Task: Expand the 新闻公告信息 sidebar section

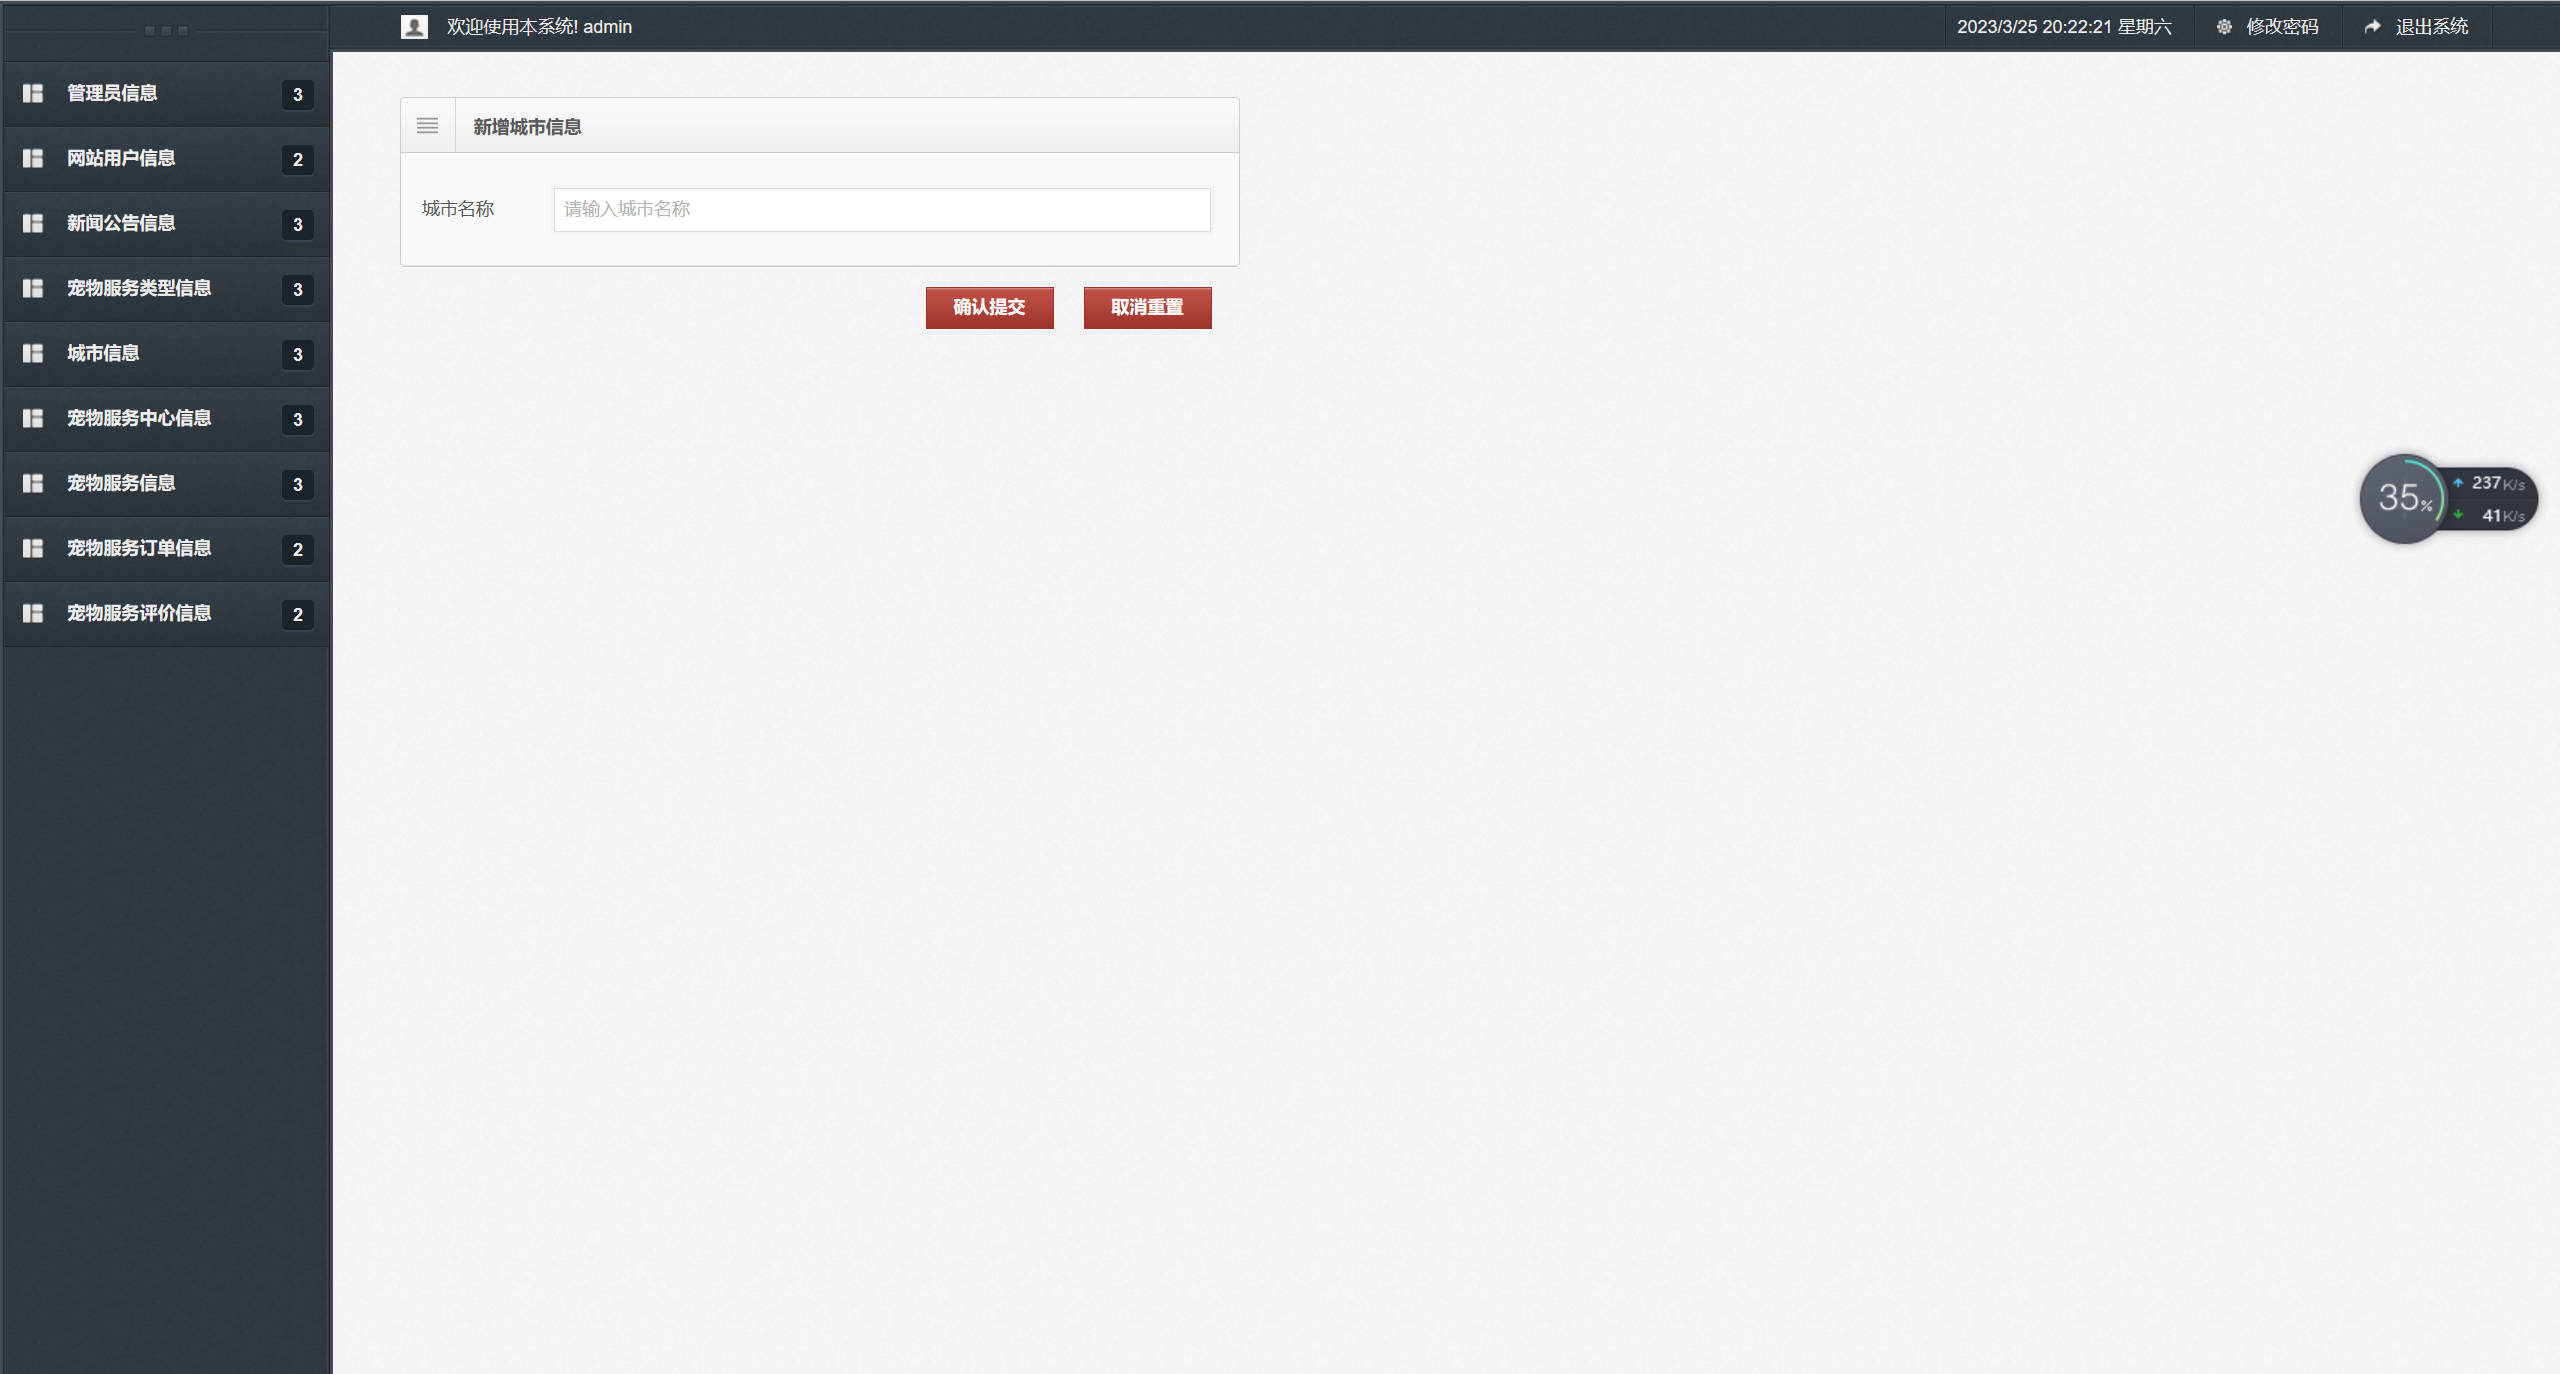Action: click(x=121, y=223)
